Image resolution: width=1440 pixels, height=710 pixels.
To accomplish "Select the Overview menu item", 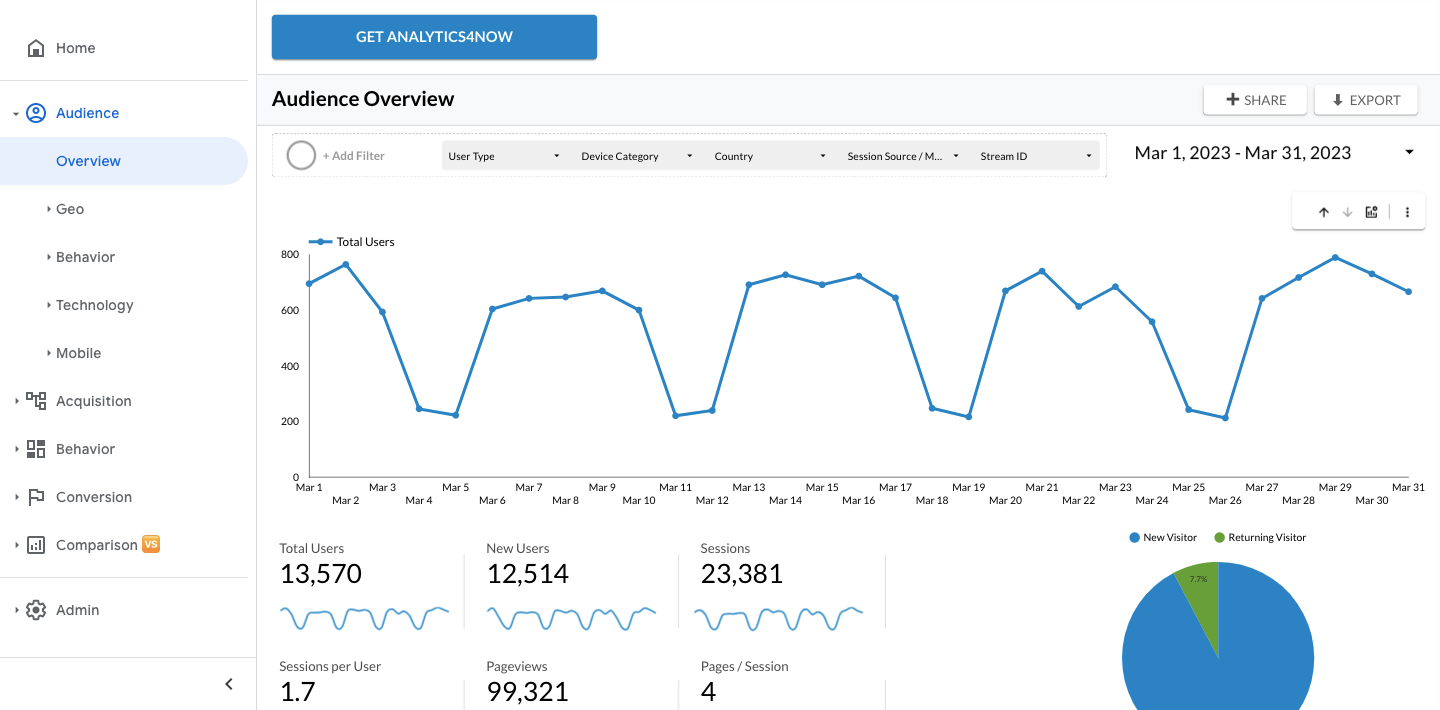I will 88,160.
